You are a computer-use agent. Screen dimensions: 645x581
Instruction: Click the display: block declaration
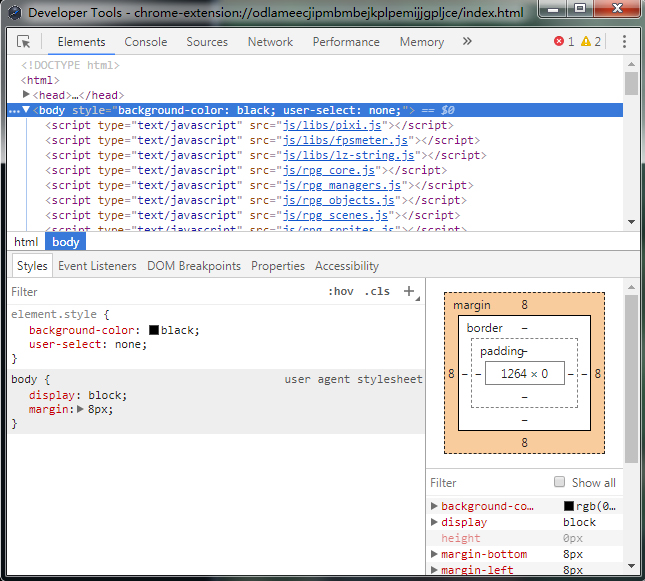(x=78, y=395)
